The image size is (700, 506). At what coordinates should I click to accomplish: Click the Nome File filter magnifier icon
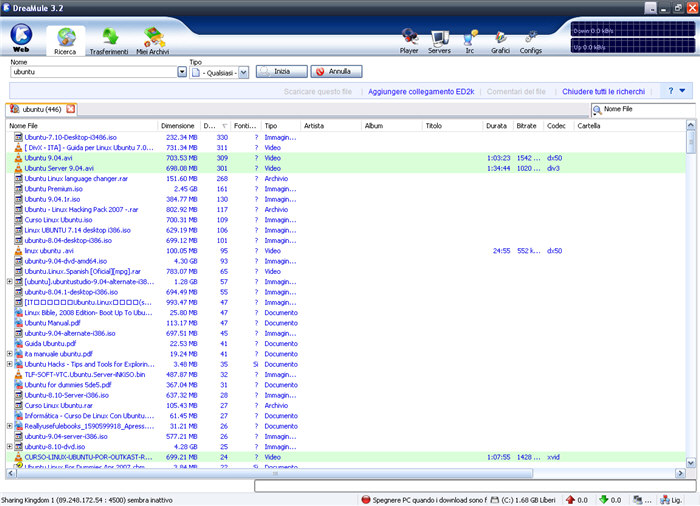pyautogui.click(x=597, y=109)
